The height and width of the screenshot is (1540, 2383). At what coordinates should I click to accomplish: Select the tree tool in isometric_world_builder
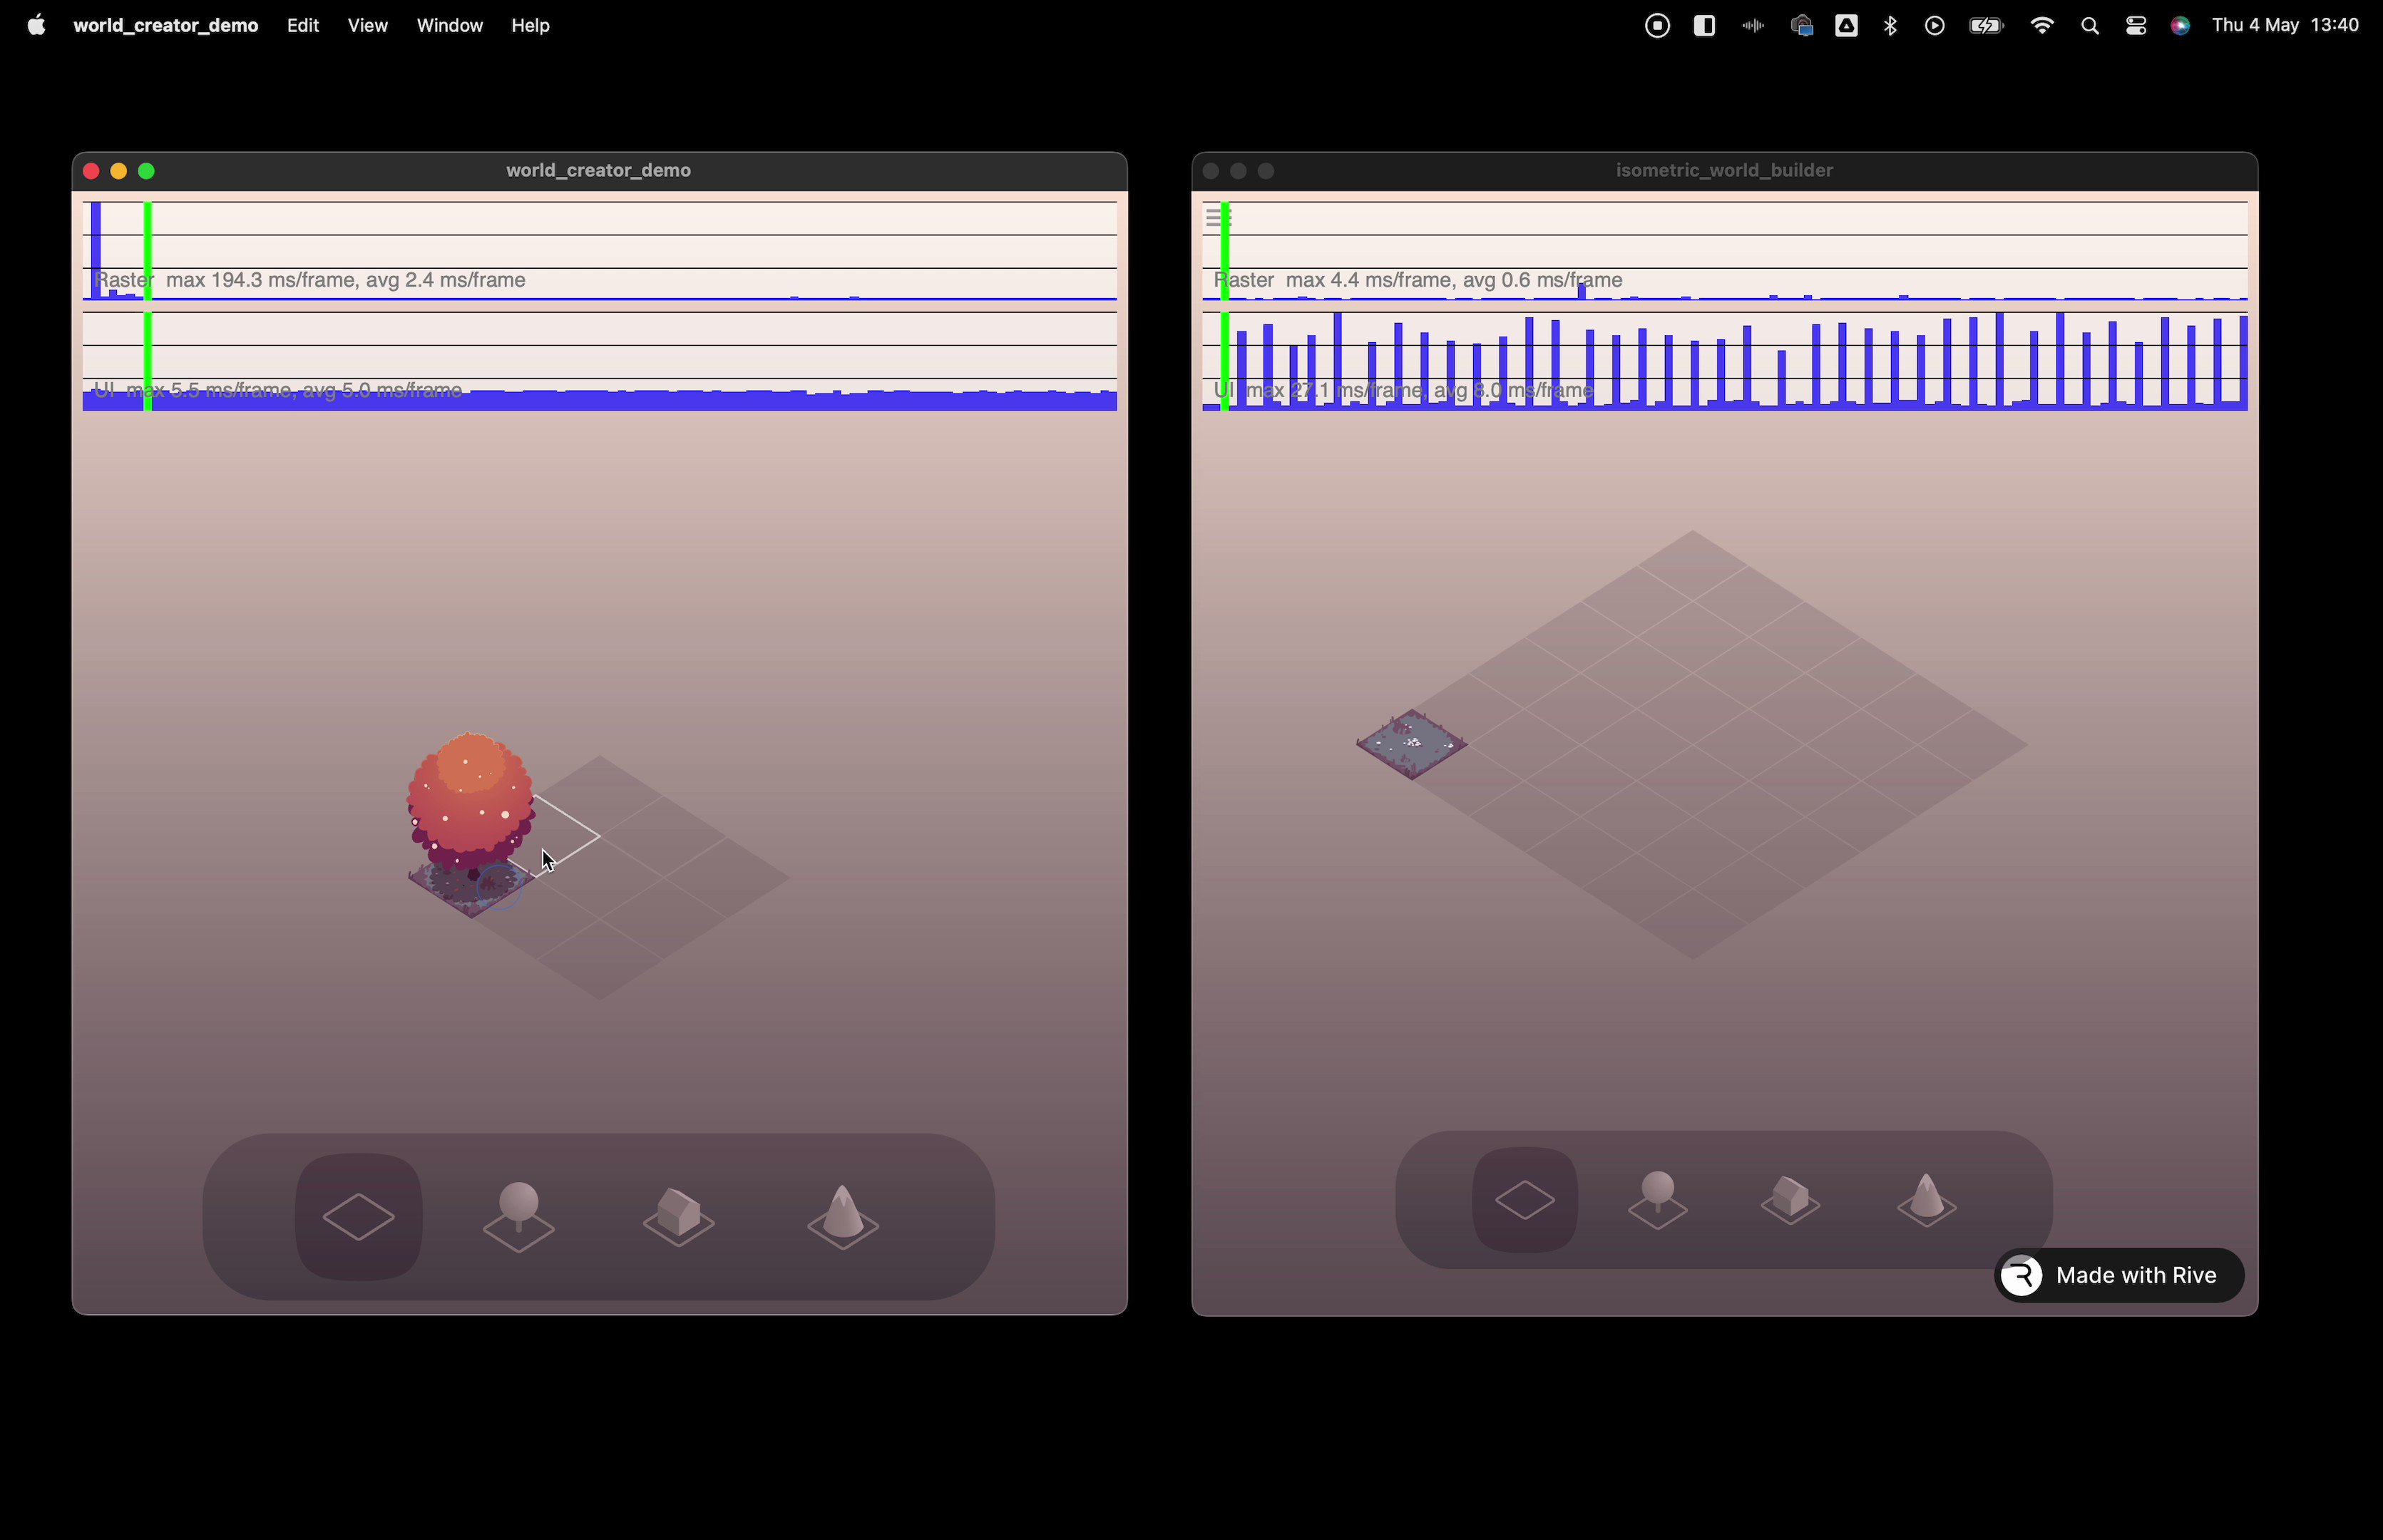(1657, 1200)
